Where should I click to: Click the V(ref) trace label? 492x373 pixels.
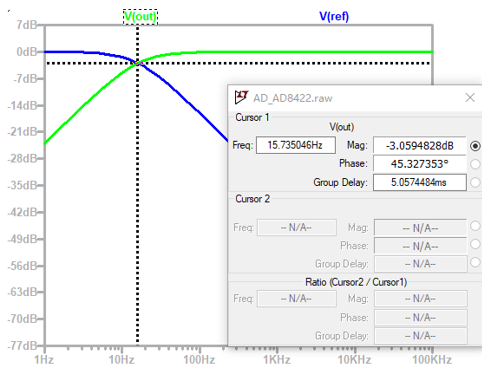pyautogui.click(x=334, y=16)
